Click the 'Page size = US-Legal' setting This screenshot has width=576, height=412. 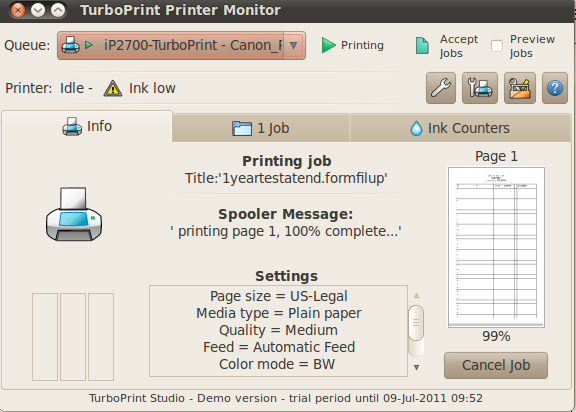(278, 296)
